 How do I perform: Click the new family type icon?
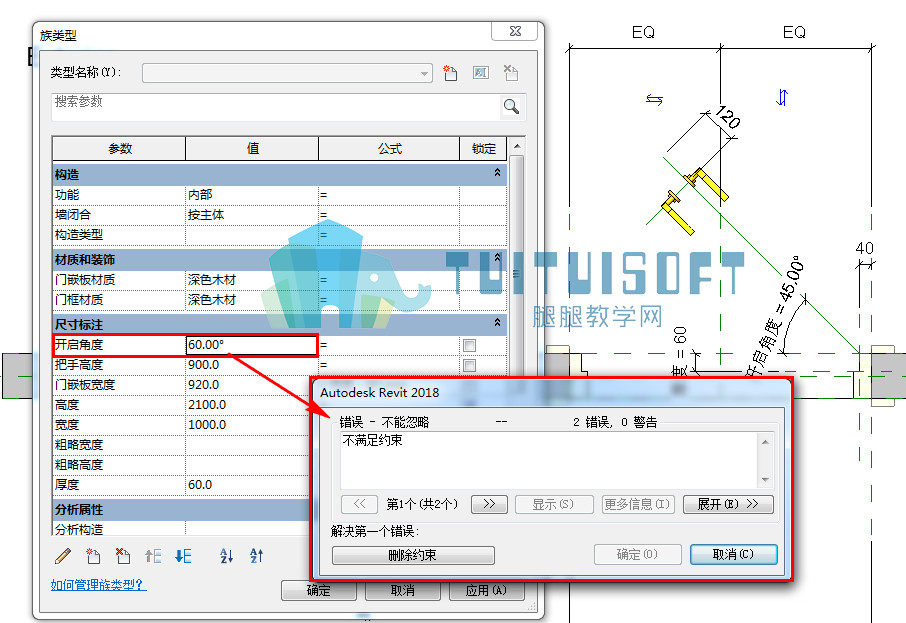450,73
